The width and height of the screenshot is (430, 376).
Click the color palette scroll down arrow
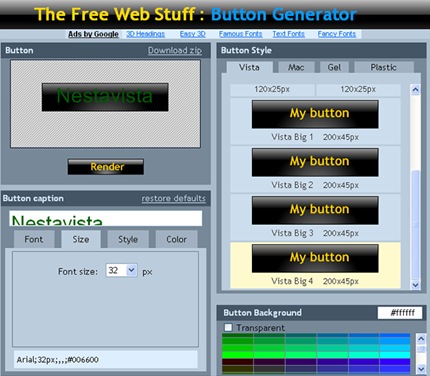pyautogui.click(x=421, y=369)
